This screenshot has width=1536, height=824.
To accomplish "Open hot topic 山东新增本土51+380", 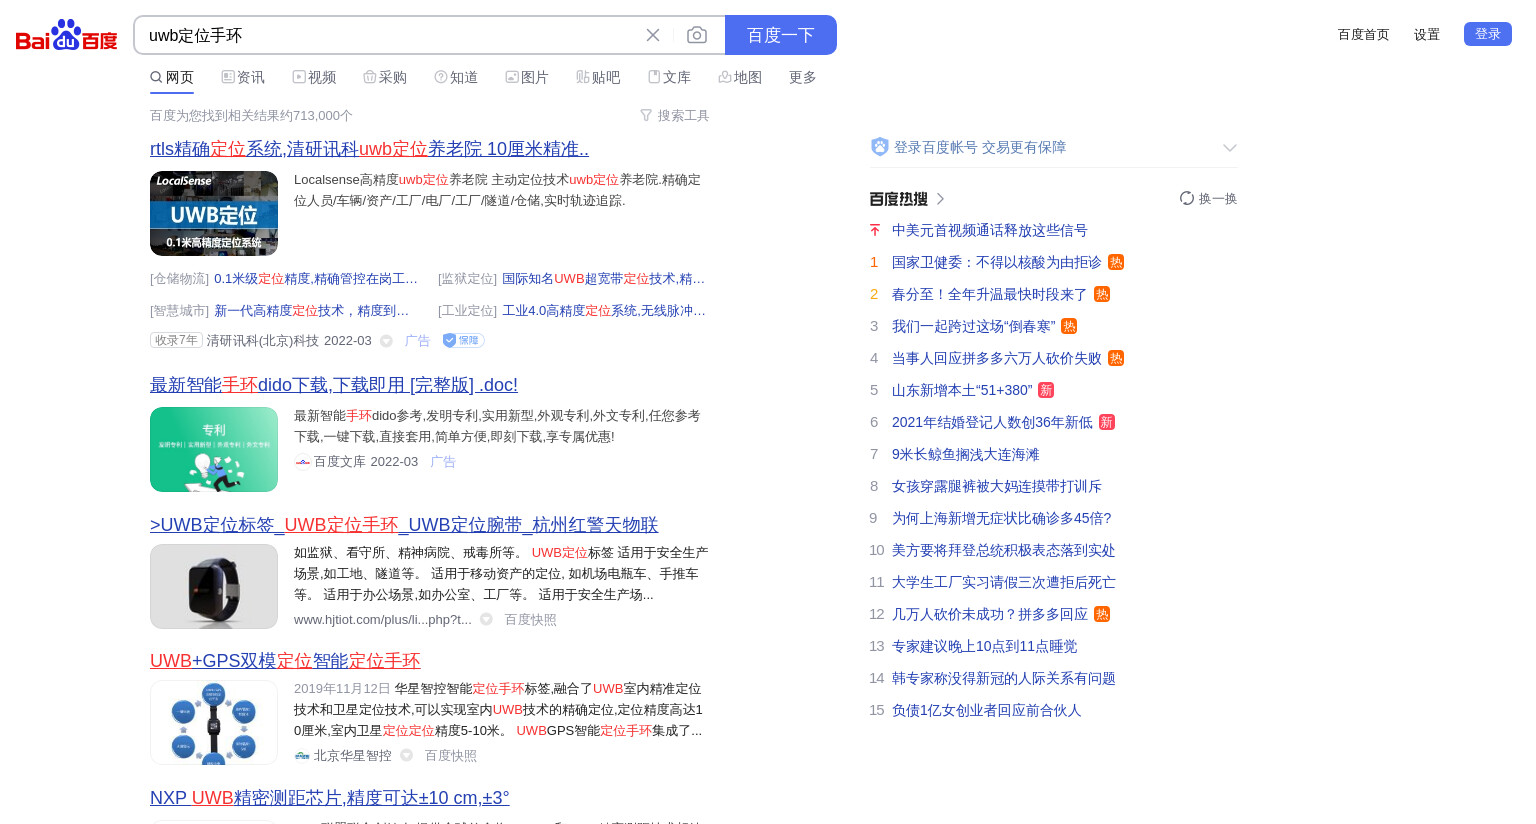I will click(x=962, y=390).
